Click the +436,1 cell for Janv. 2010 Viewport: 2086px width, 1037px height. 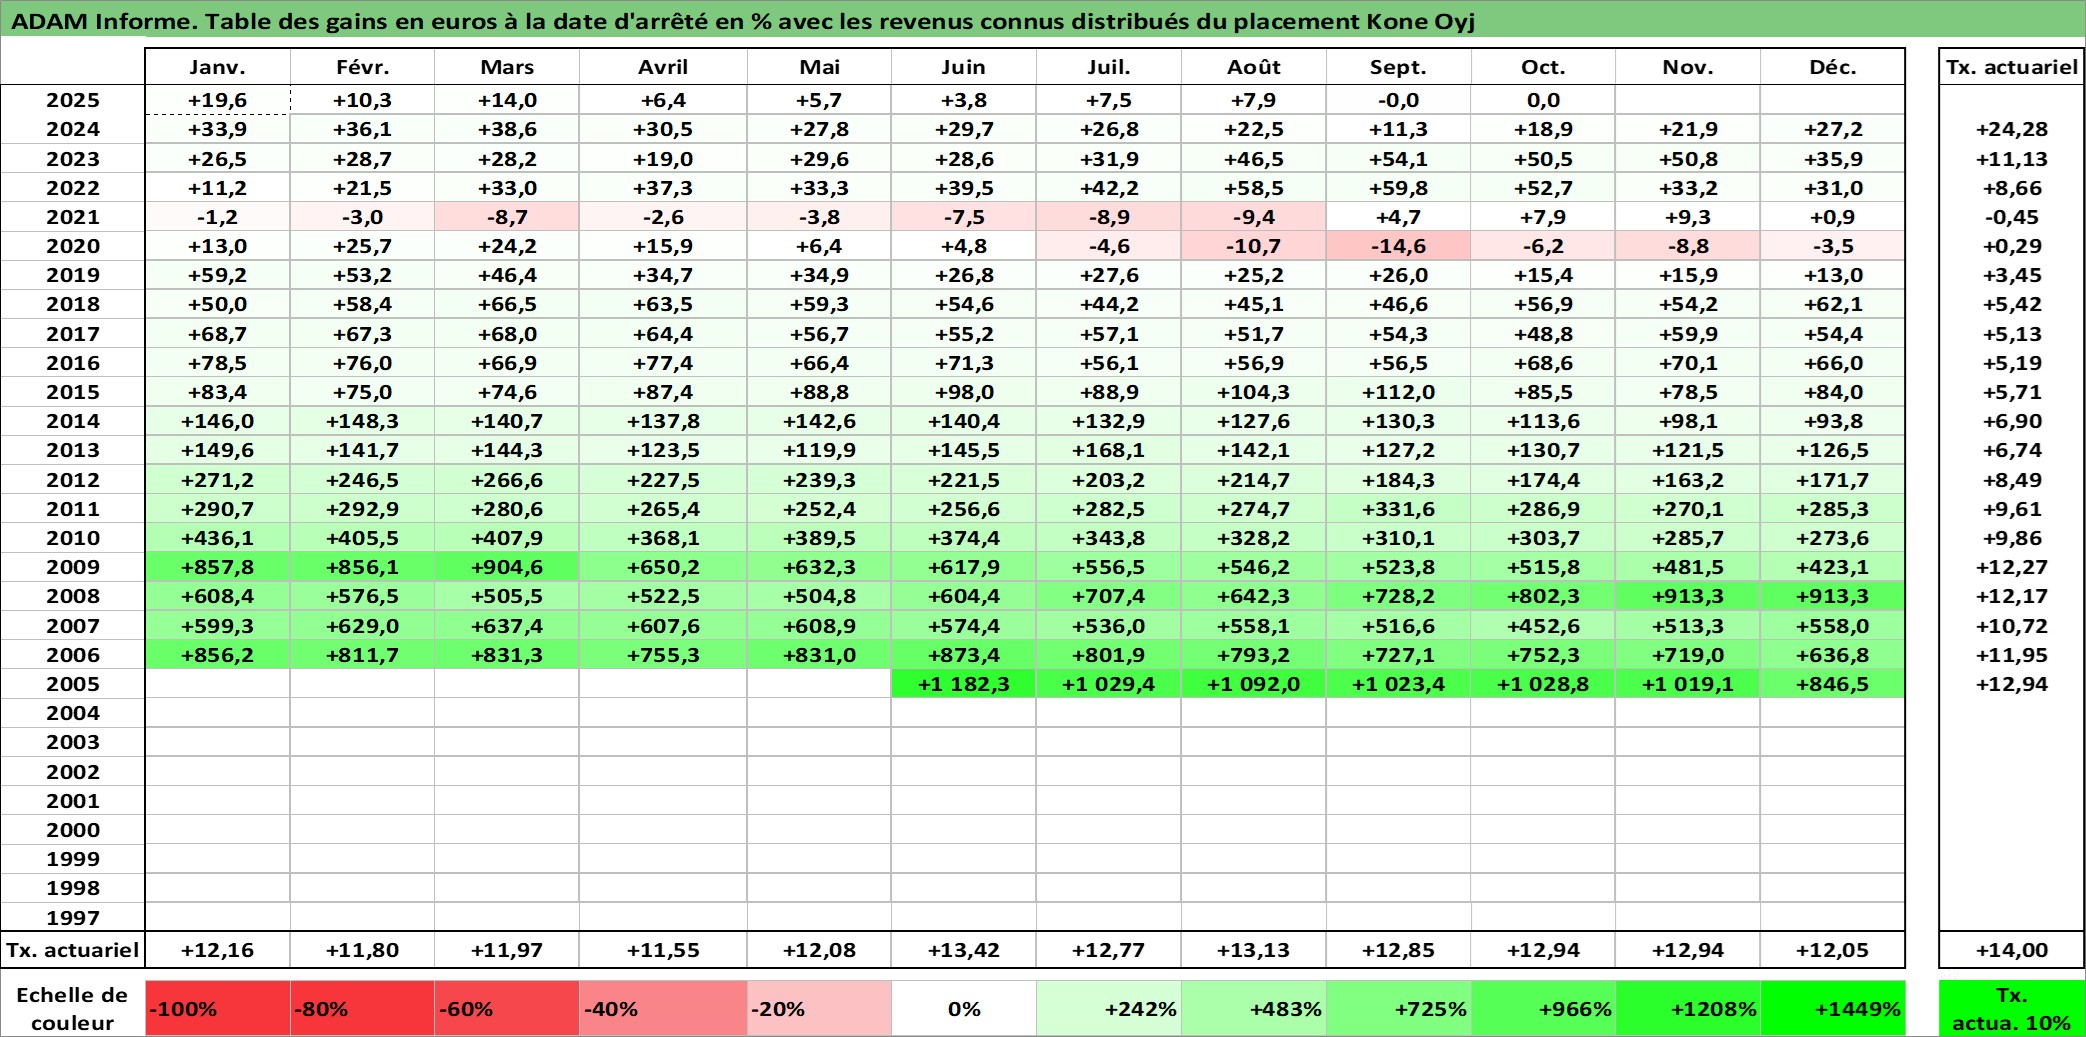coord(217,538)
